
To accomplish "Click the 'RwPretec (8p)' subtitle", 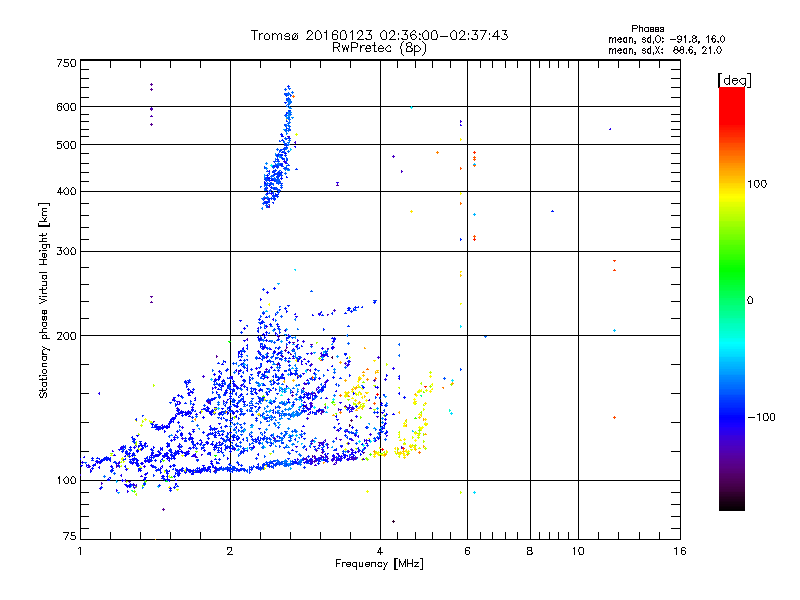I will (x=379, y=48).
